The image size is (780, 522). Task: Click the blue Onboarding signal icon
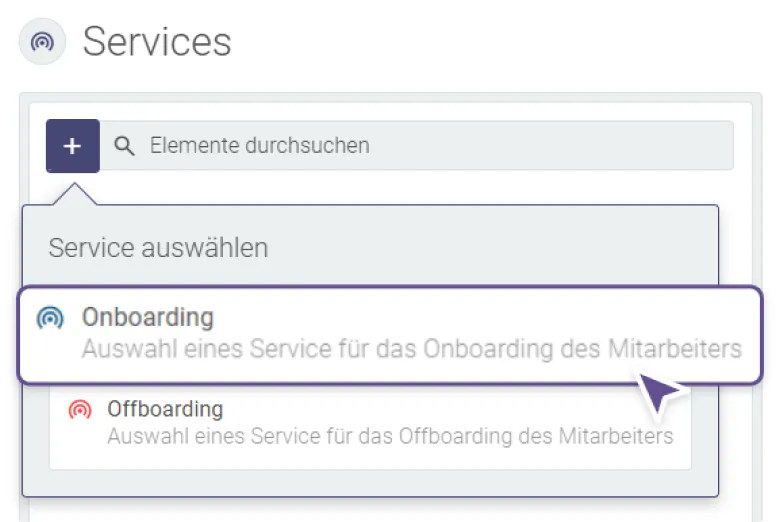click(x=50, y=317)
